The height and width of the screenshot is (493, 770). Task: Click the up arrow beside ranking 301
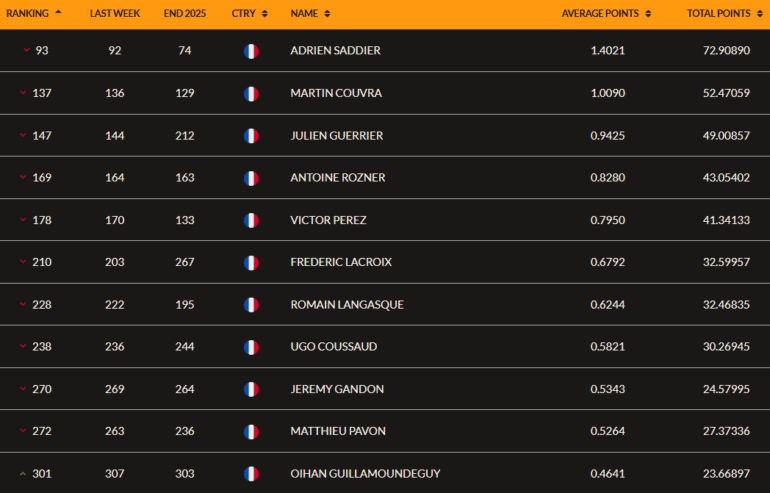coord(23,474)
